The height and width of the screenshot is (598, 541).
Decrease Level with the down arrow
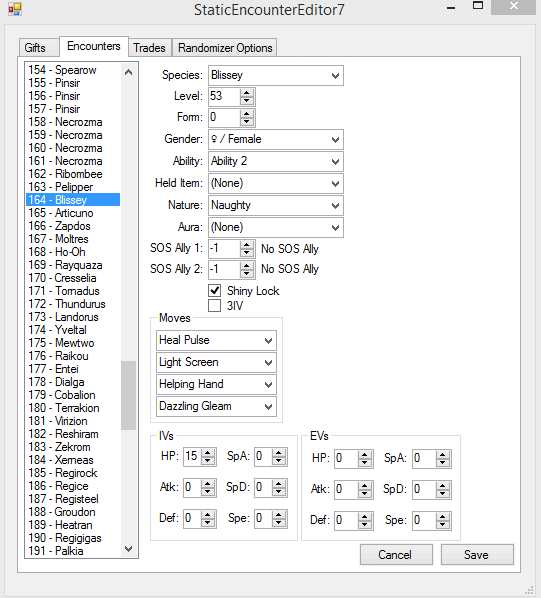coord(247,100)
